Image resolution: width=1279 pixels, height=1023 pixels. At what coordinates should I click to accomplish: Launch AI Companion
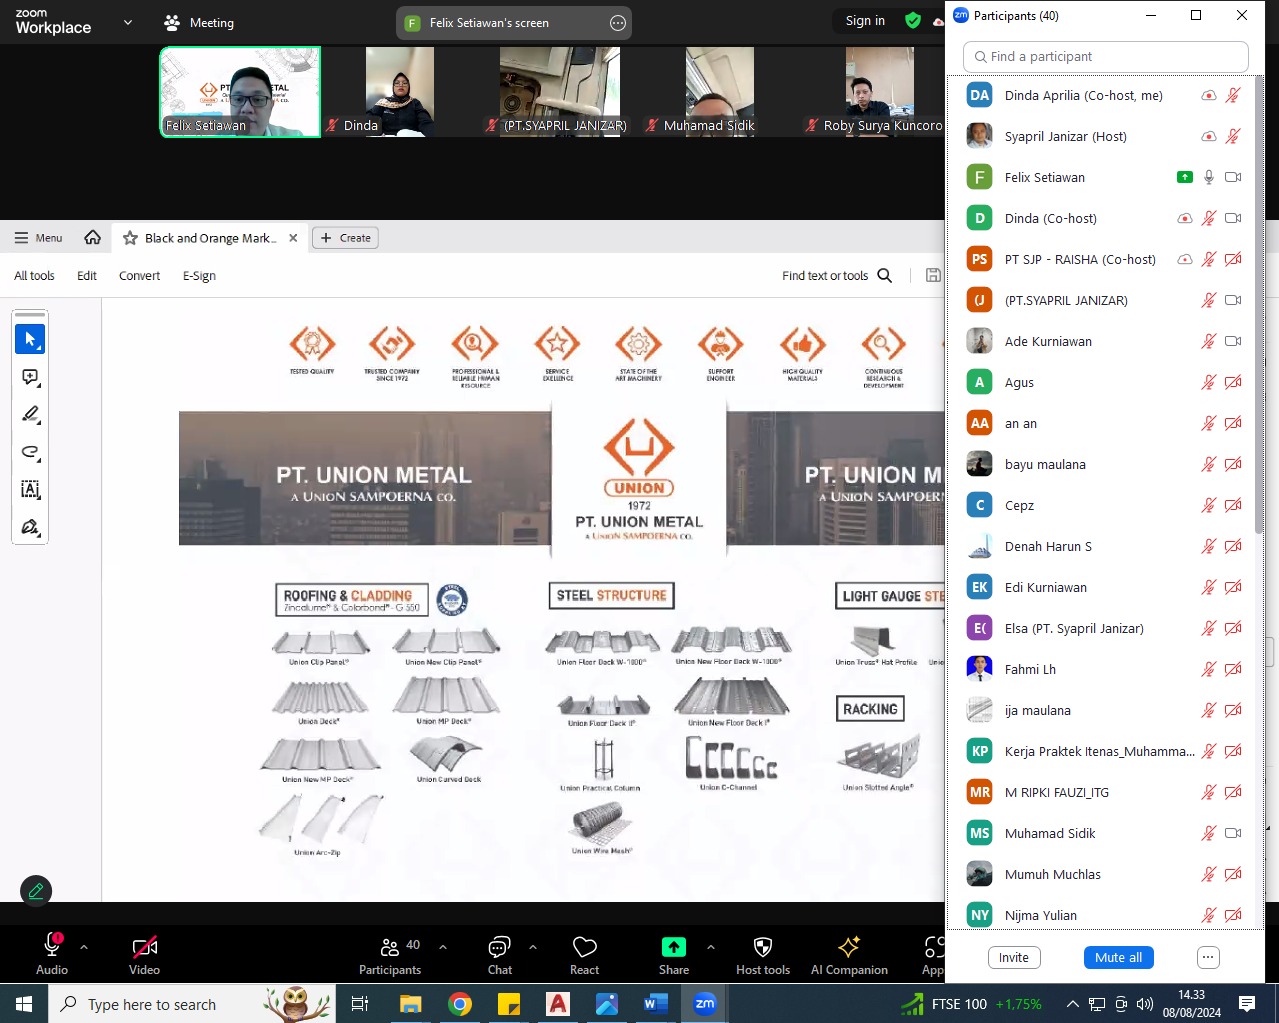pyautogui.click(x=849, y=955)
